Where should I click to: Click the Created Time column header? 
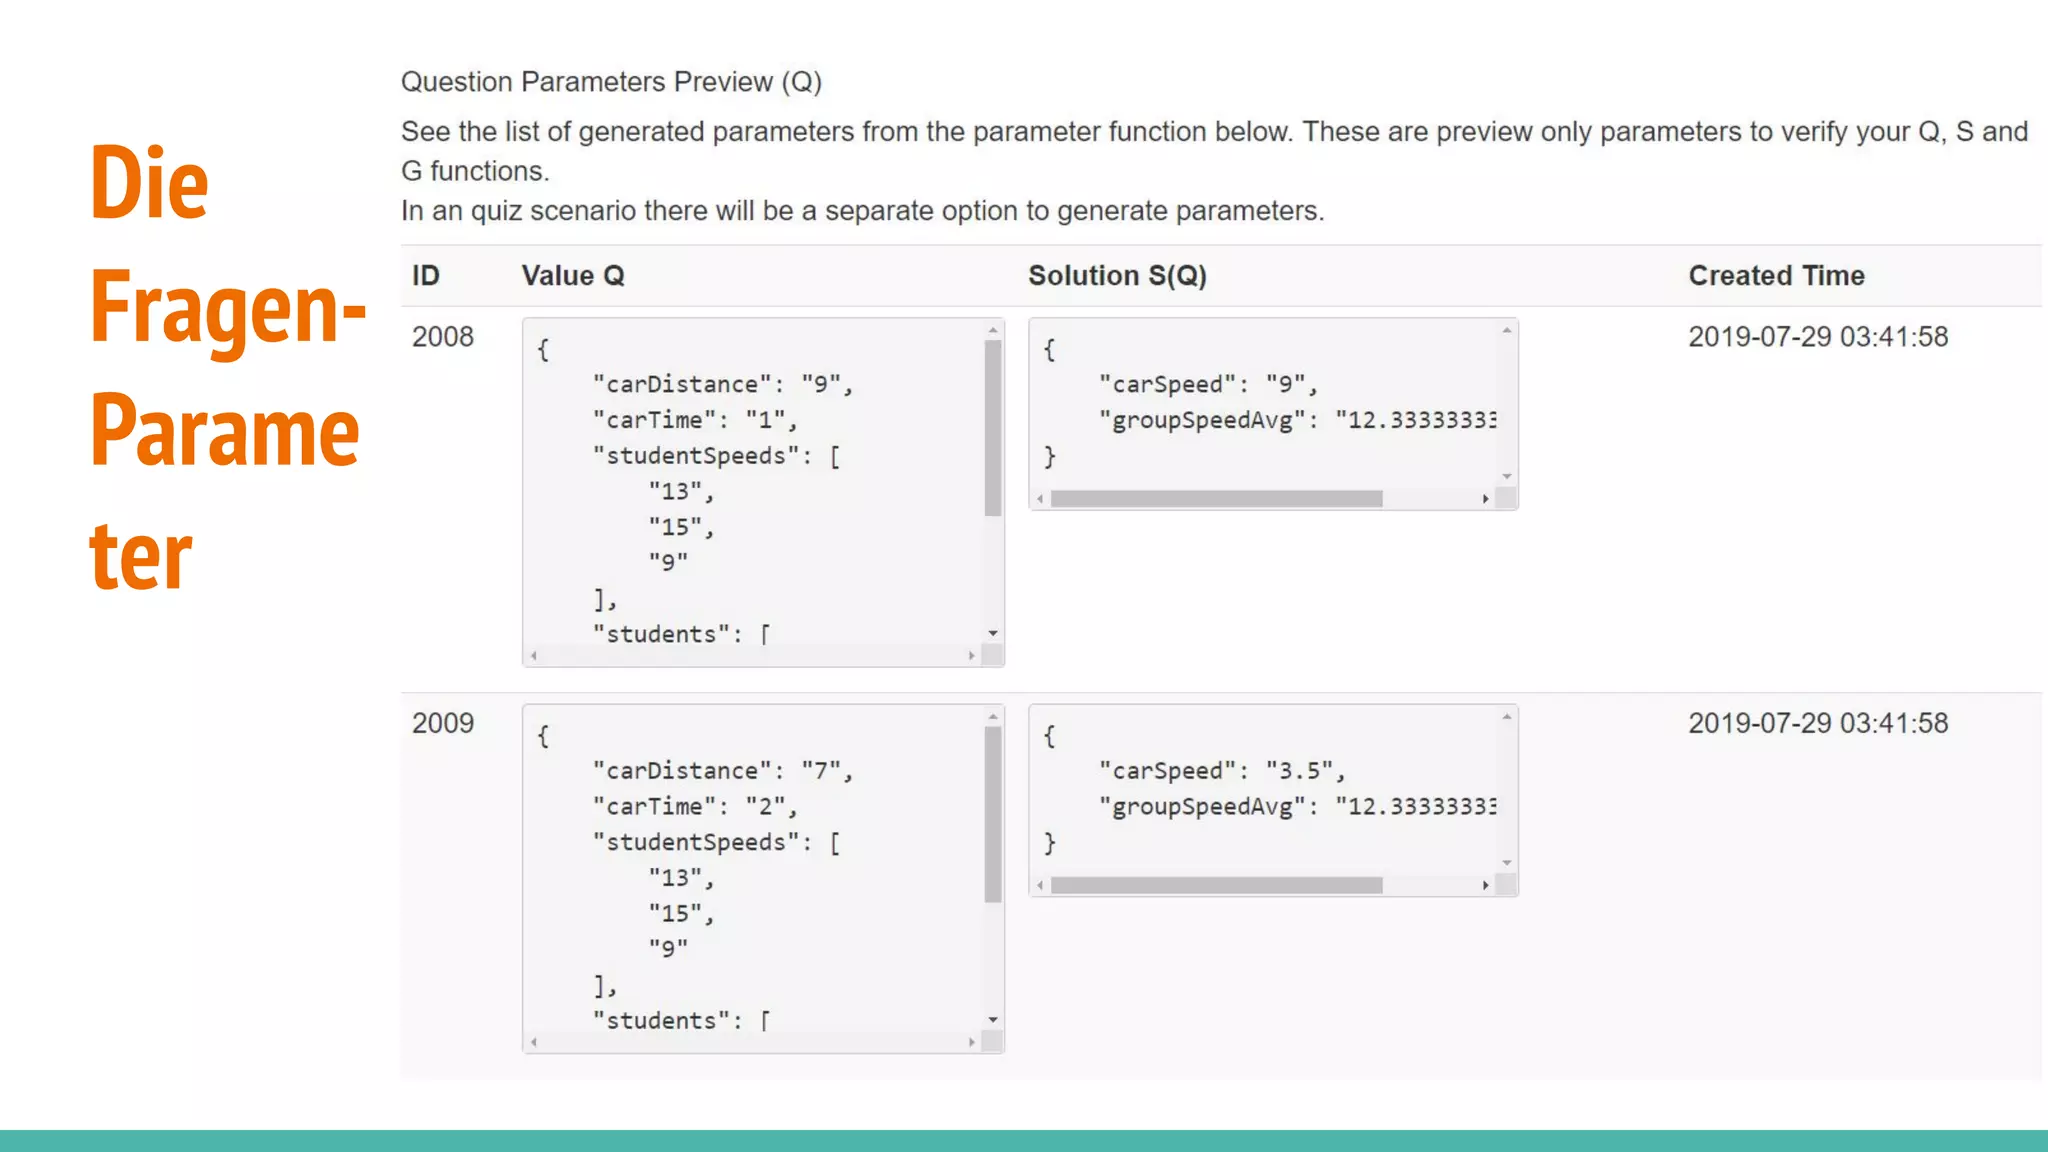(x=1776, y=276)
